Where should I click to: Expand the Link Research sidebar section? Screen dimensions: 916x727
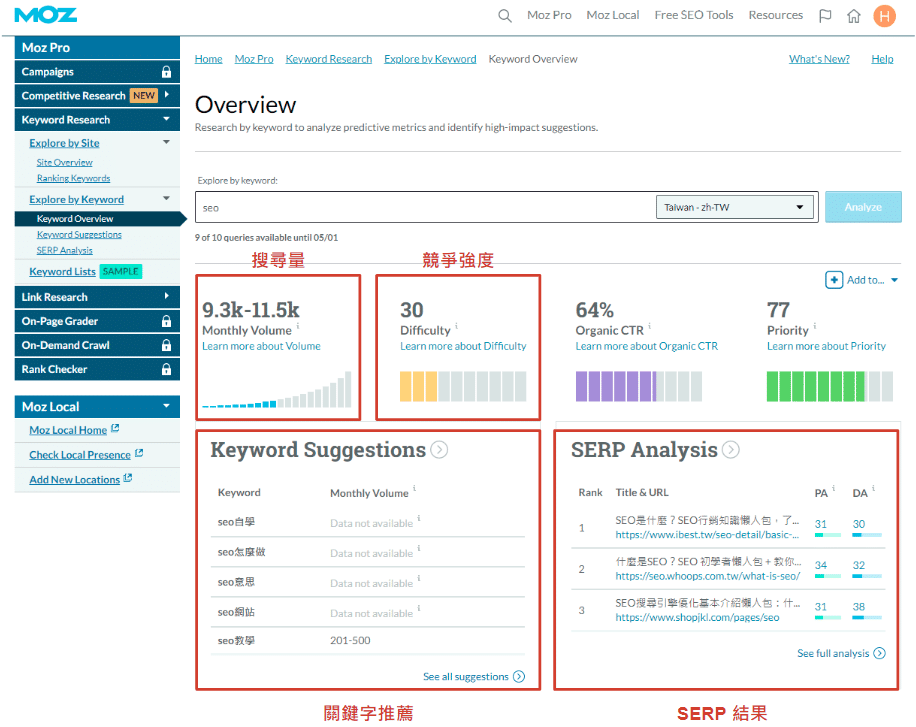tap(166, 297)
